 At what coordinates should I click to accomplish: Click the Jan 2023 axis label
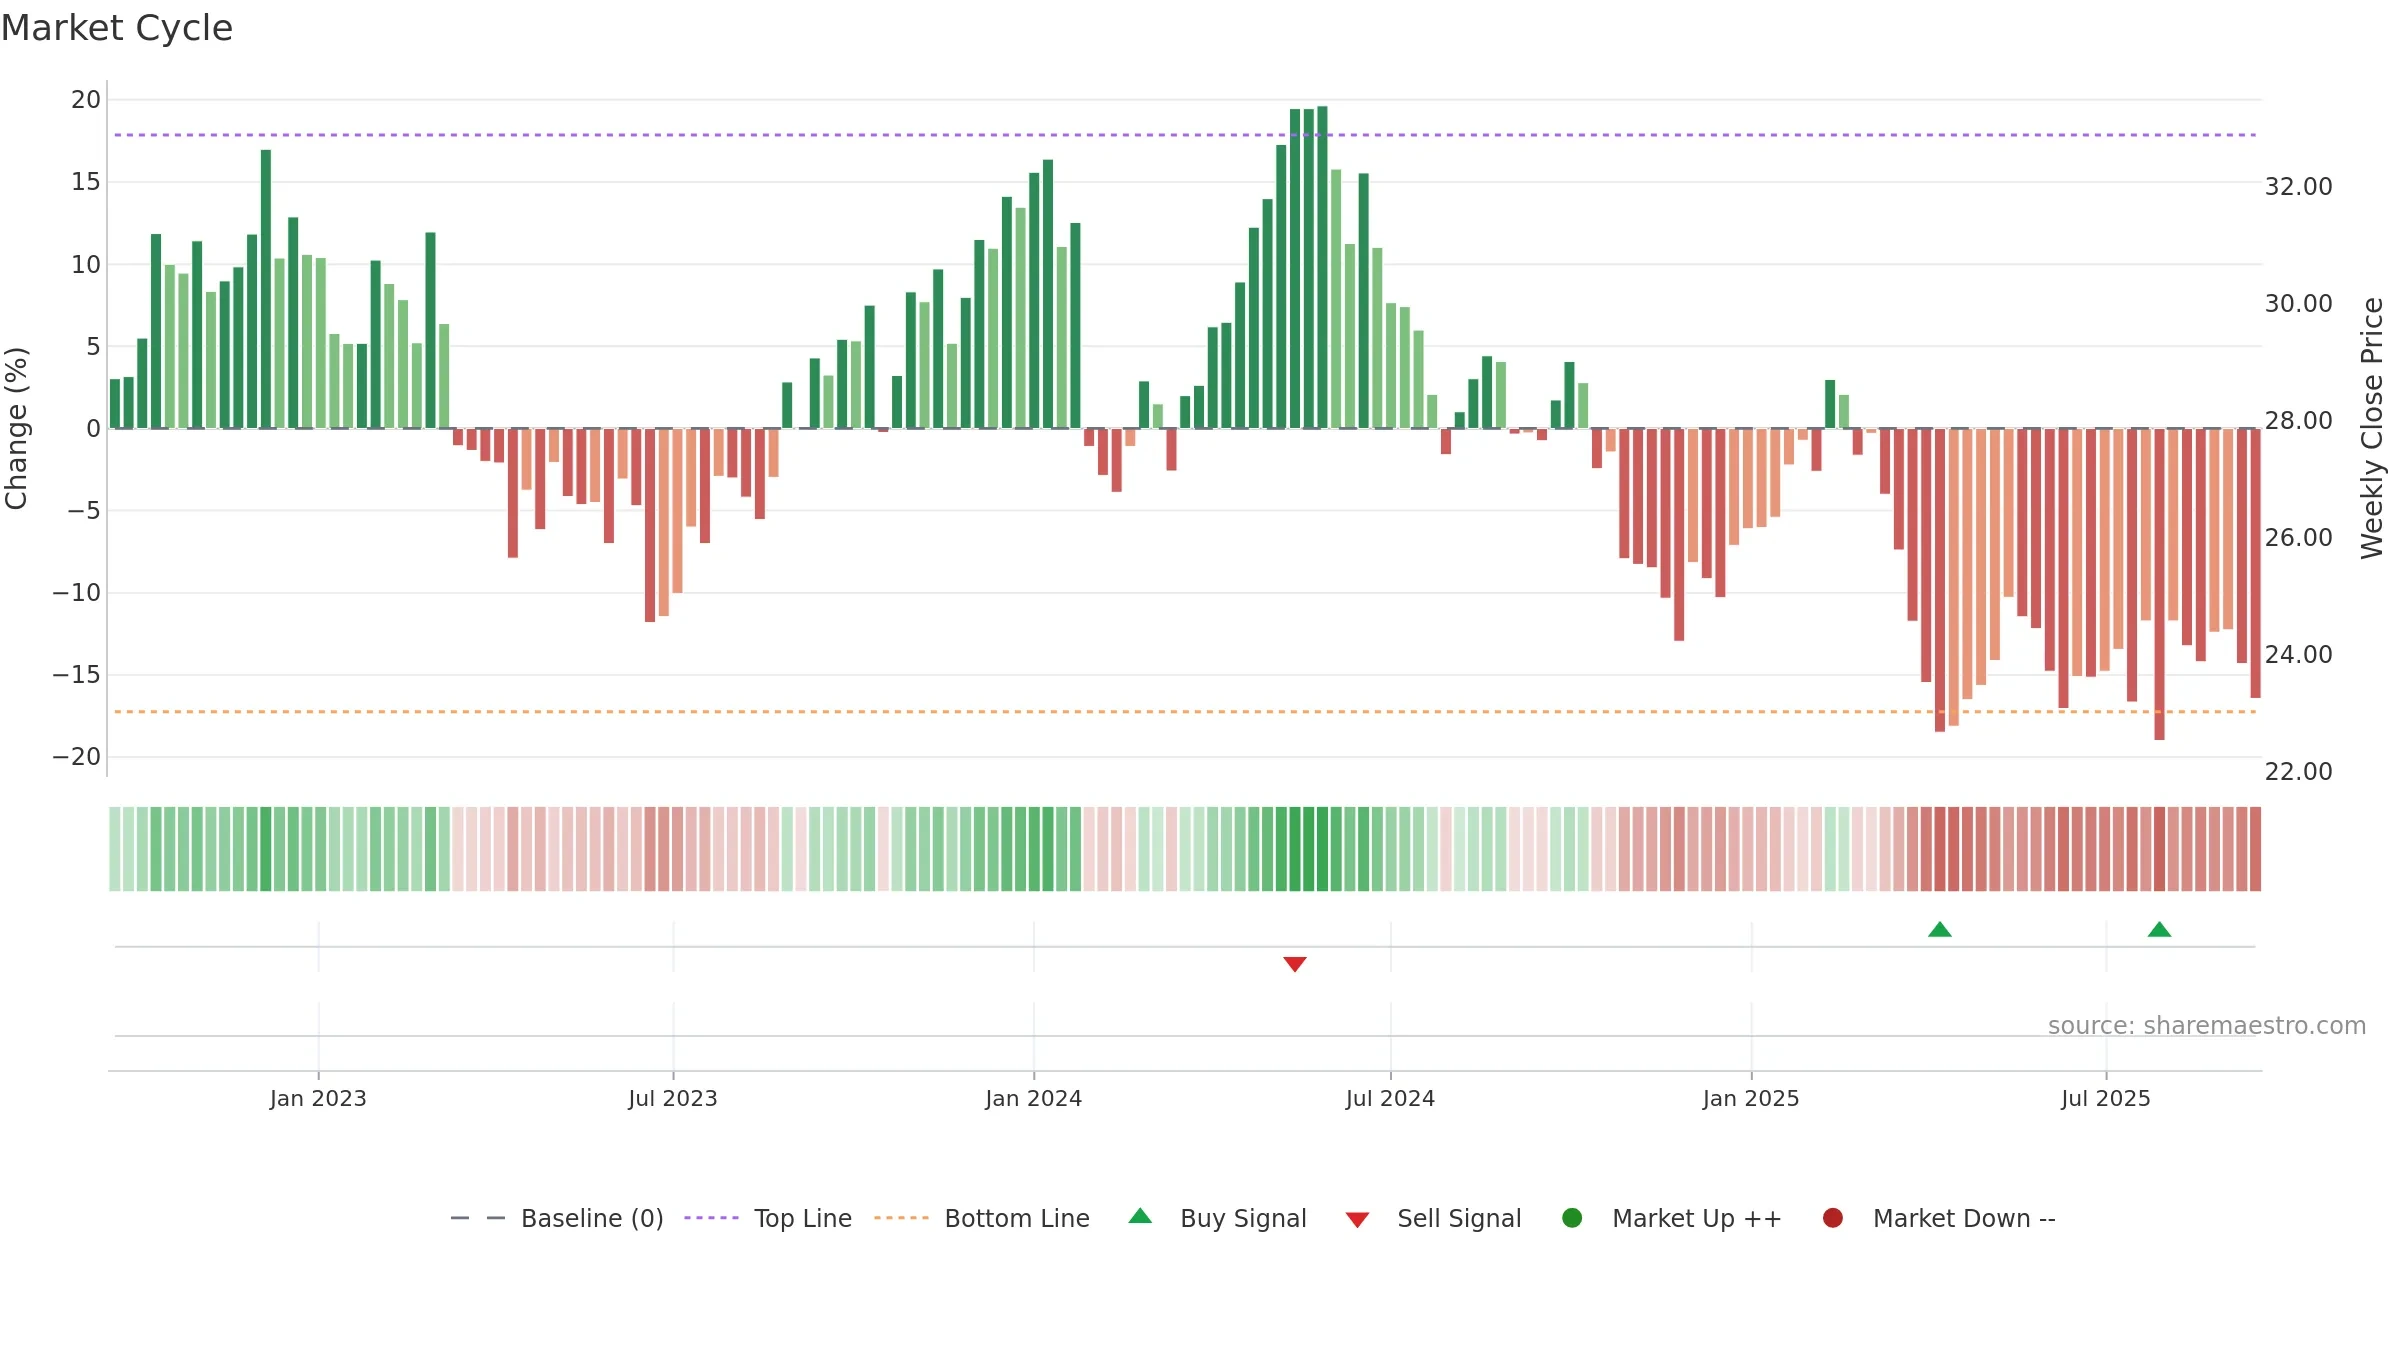318,1098
